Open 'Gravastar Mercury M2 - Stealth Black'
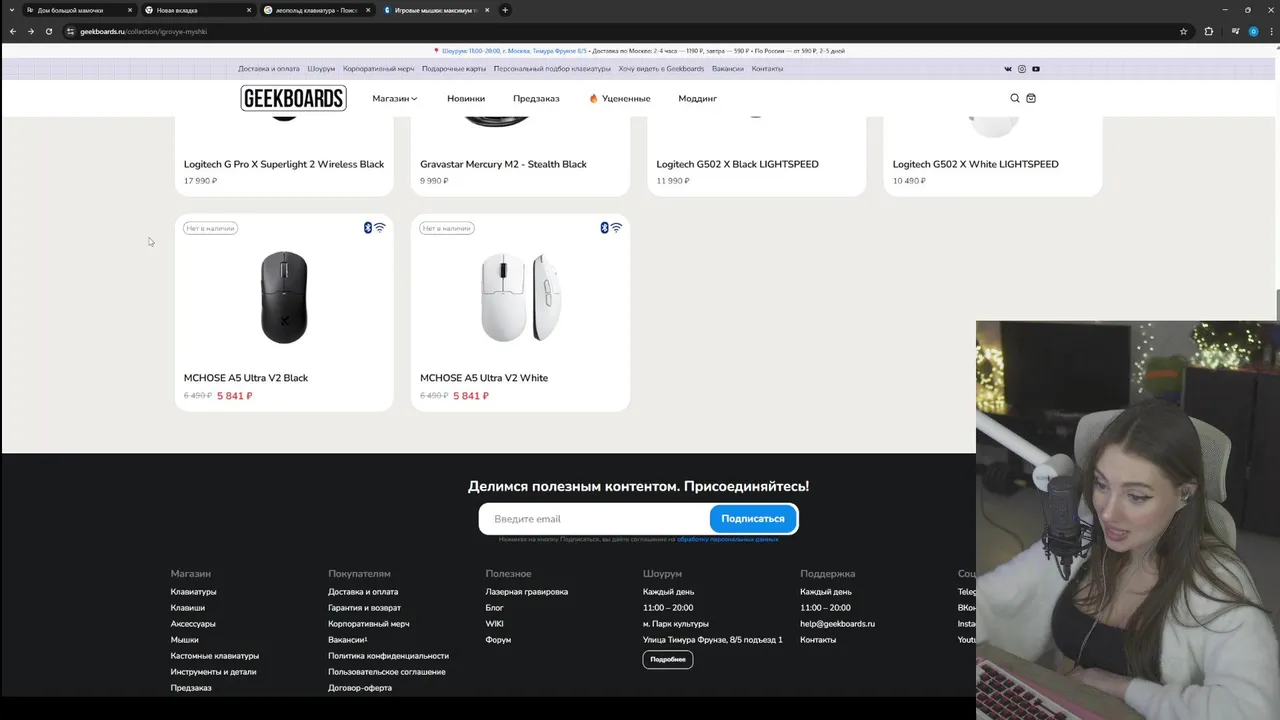The width and height of the screenshot is (1280, 720). click(503, 164)
